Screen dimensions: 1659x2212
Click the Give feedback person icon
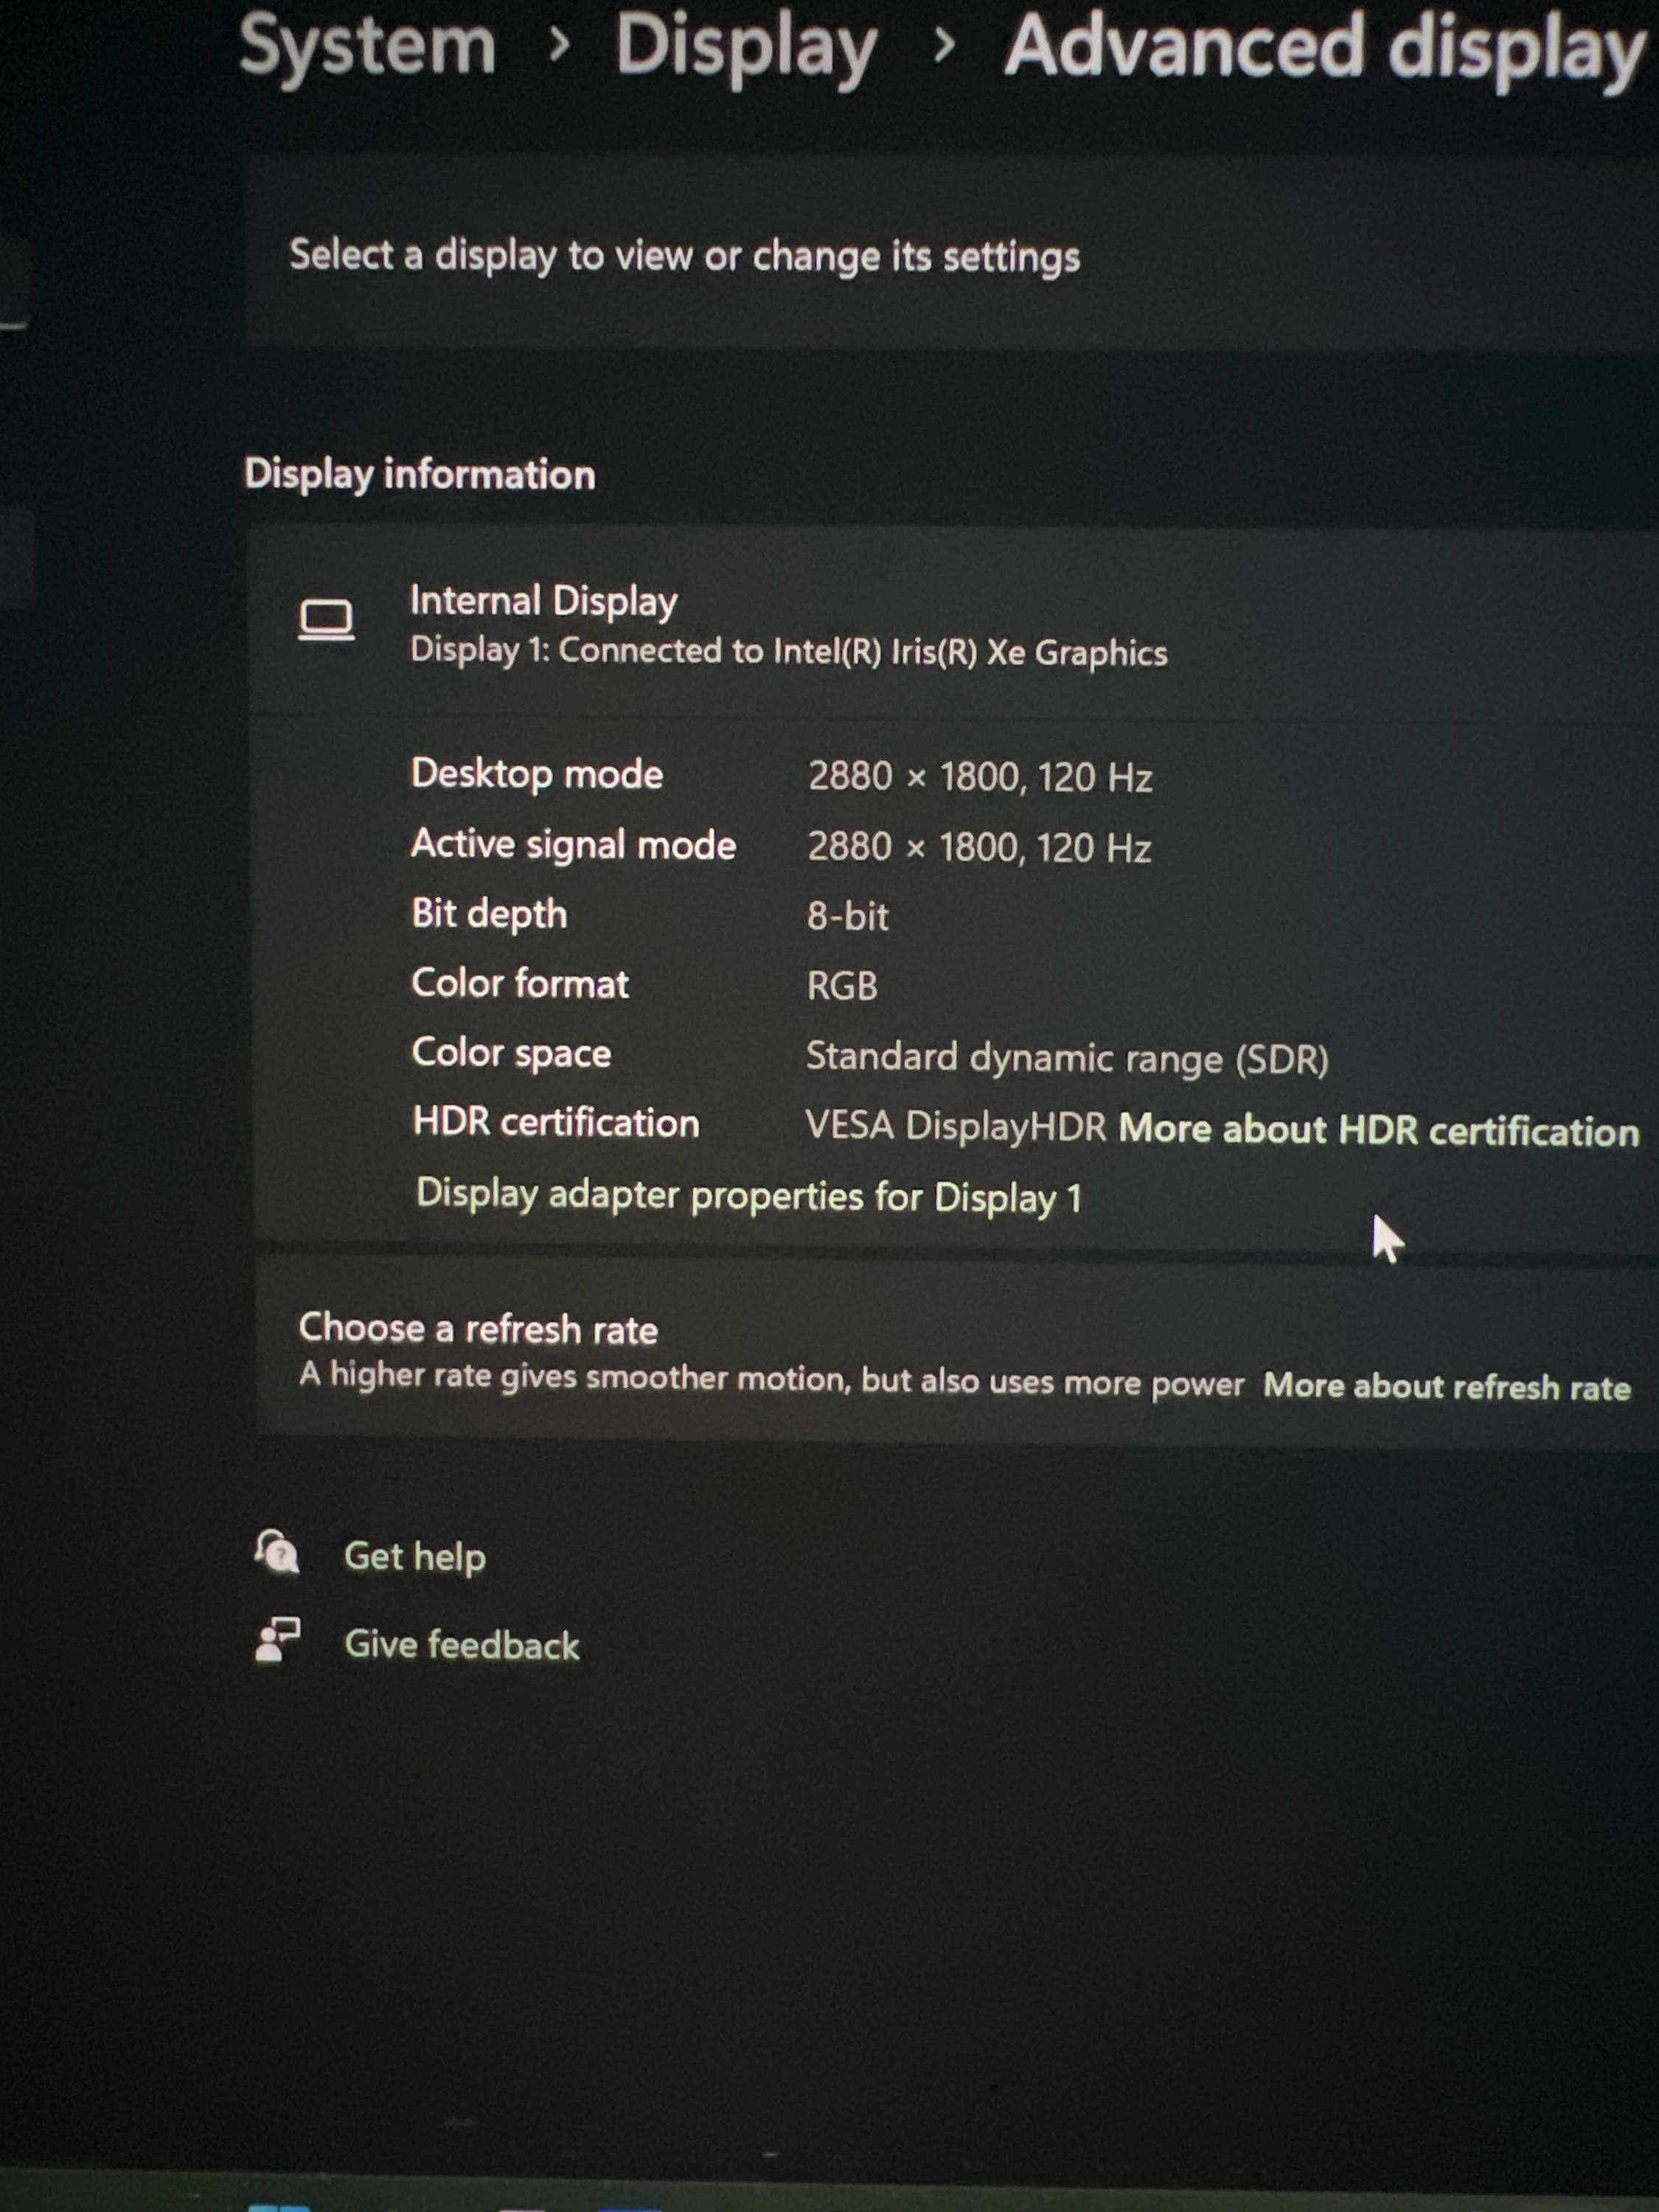(x=277, y=1641)
